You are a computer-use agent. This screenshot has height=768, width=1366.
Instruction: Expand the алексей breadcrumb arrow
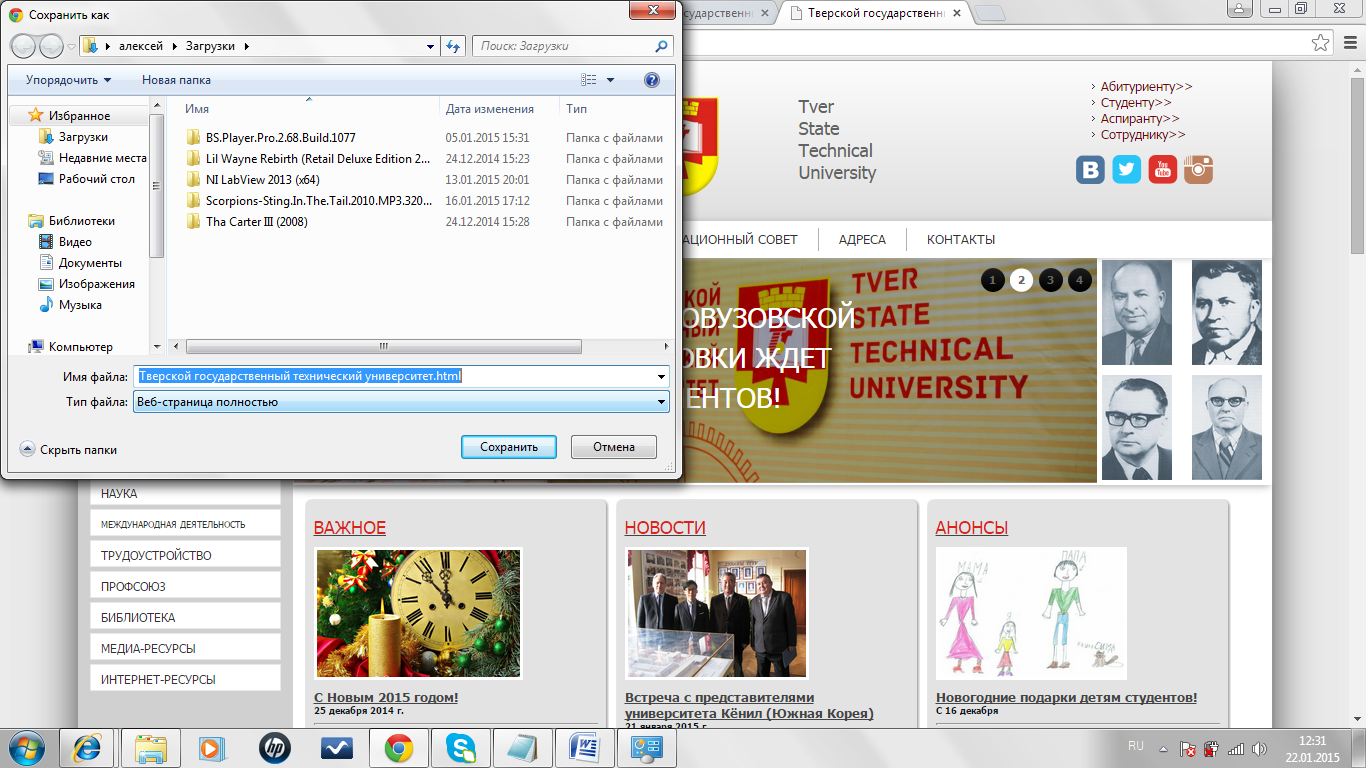[176, 46]
